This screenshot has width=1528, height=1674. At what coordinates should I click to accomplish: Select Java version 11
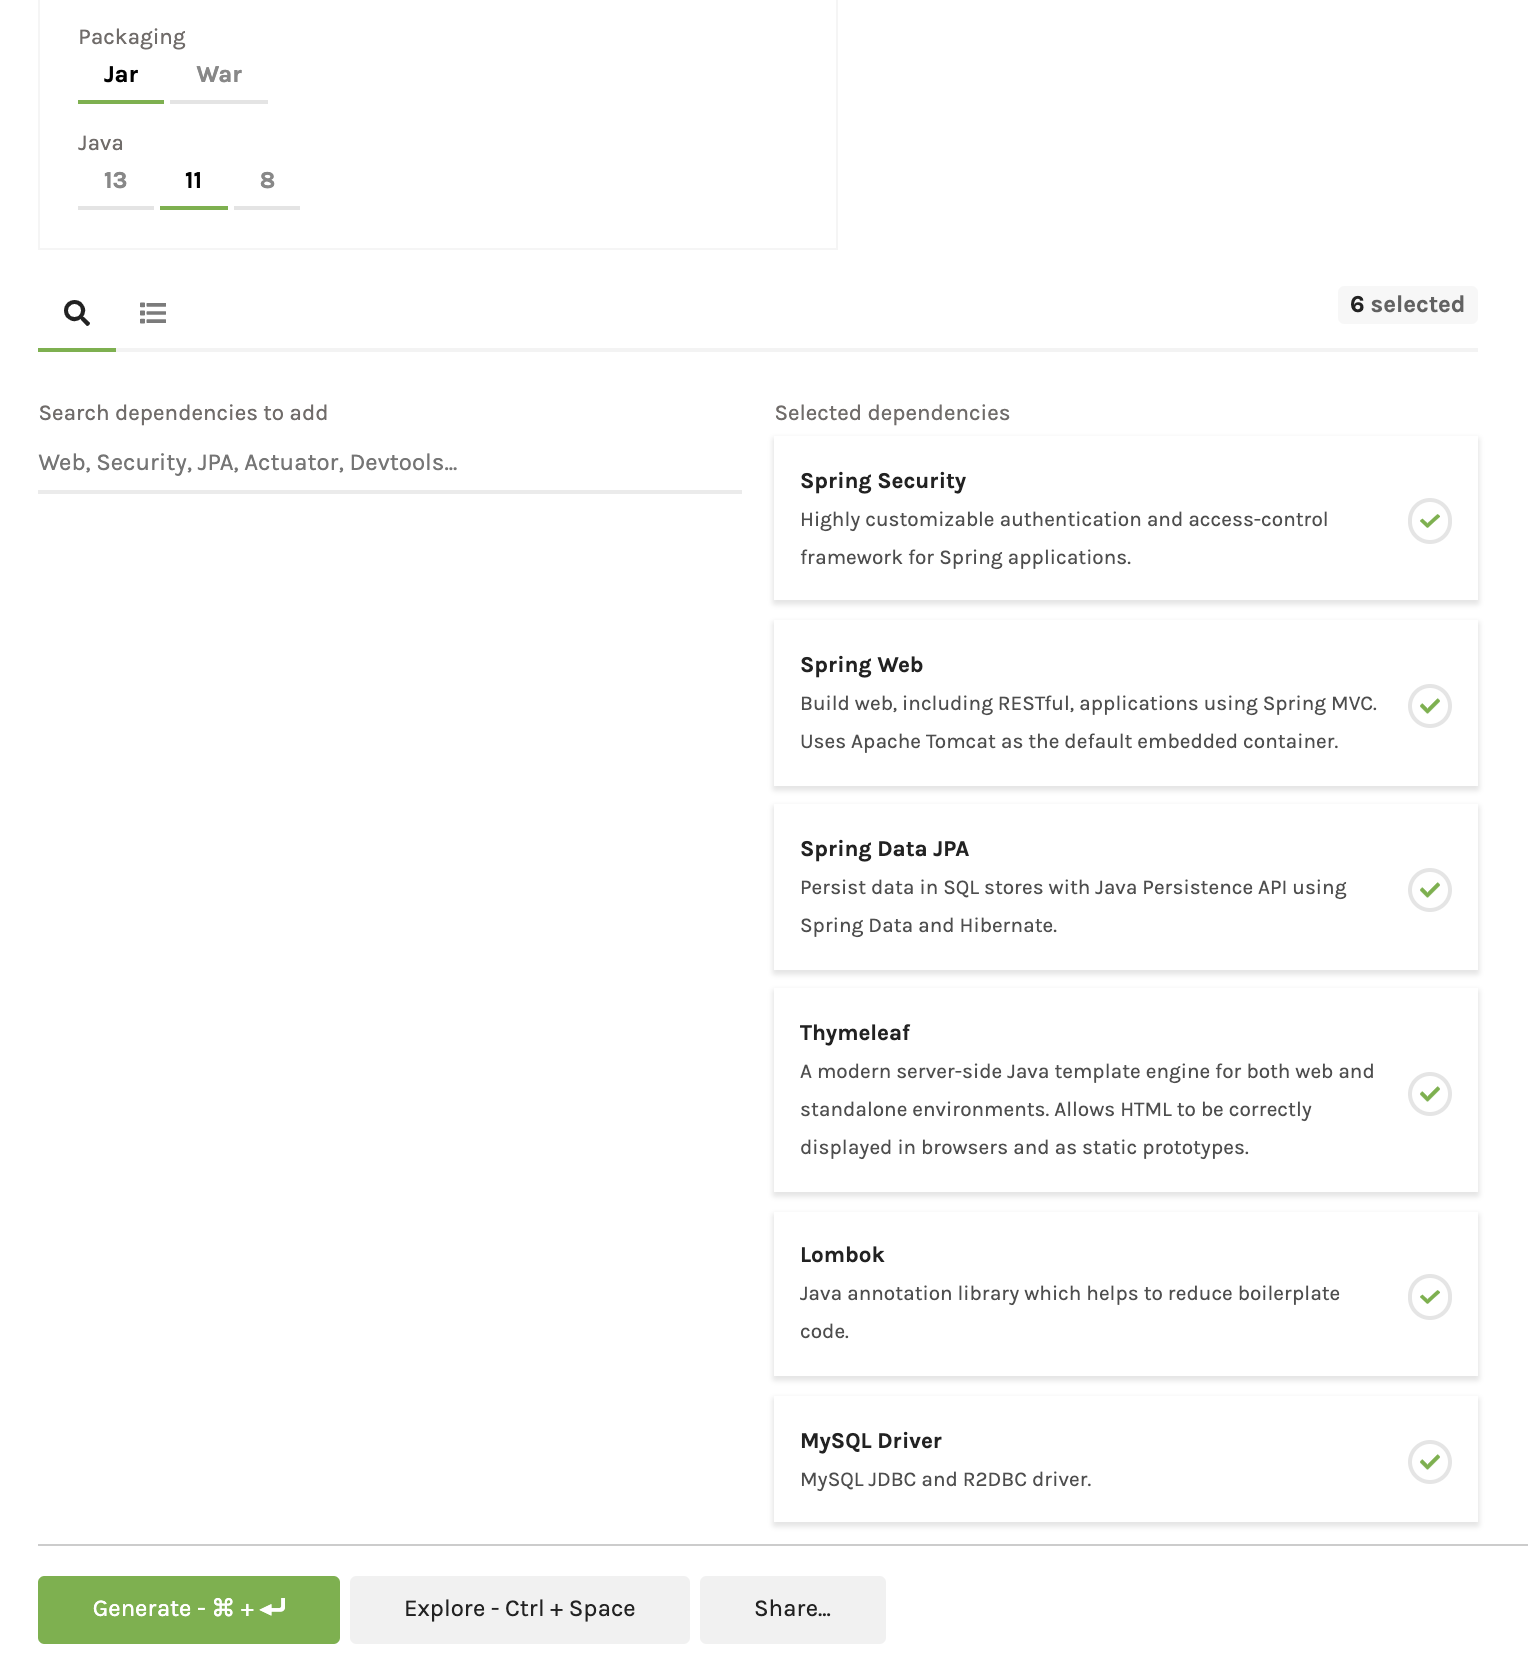[193, 181]
